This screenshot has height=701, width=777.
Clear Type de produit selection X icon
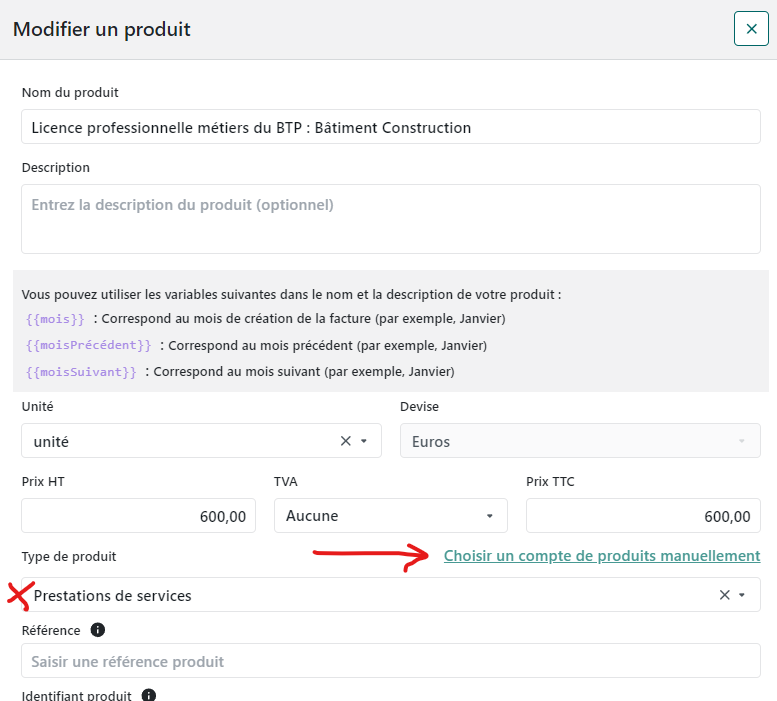(x=725, y=595)
